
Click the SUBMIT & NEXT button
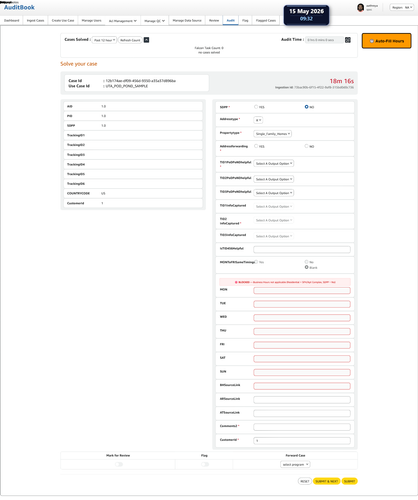(x=327, y=481)
